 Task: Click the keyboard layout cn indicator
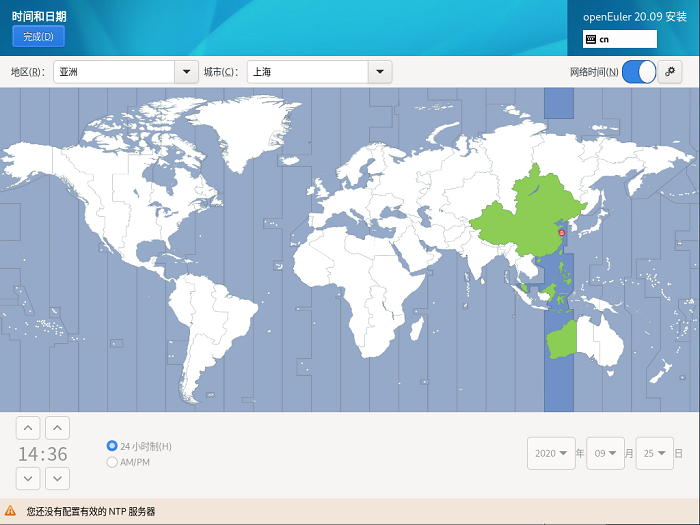pos(620,39)
